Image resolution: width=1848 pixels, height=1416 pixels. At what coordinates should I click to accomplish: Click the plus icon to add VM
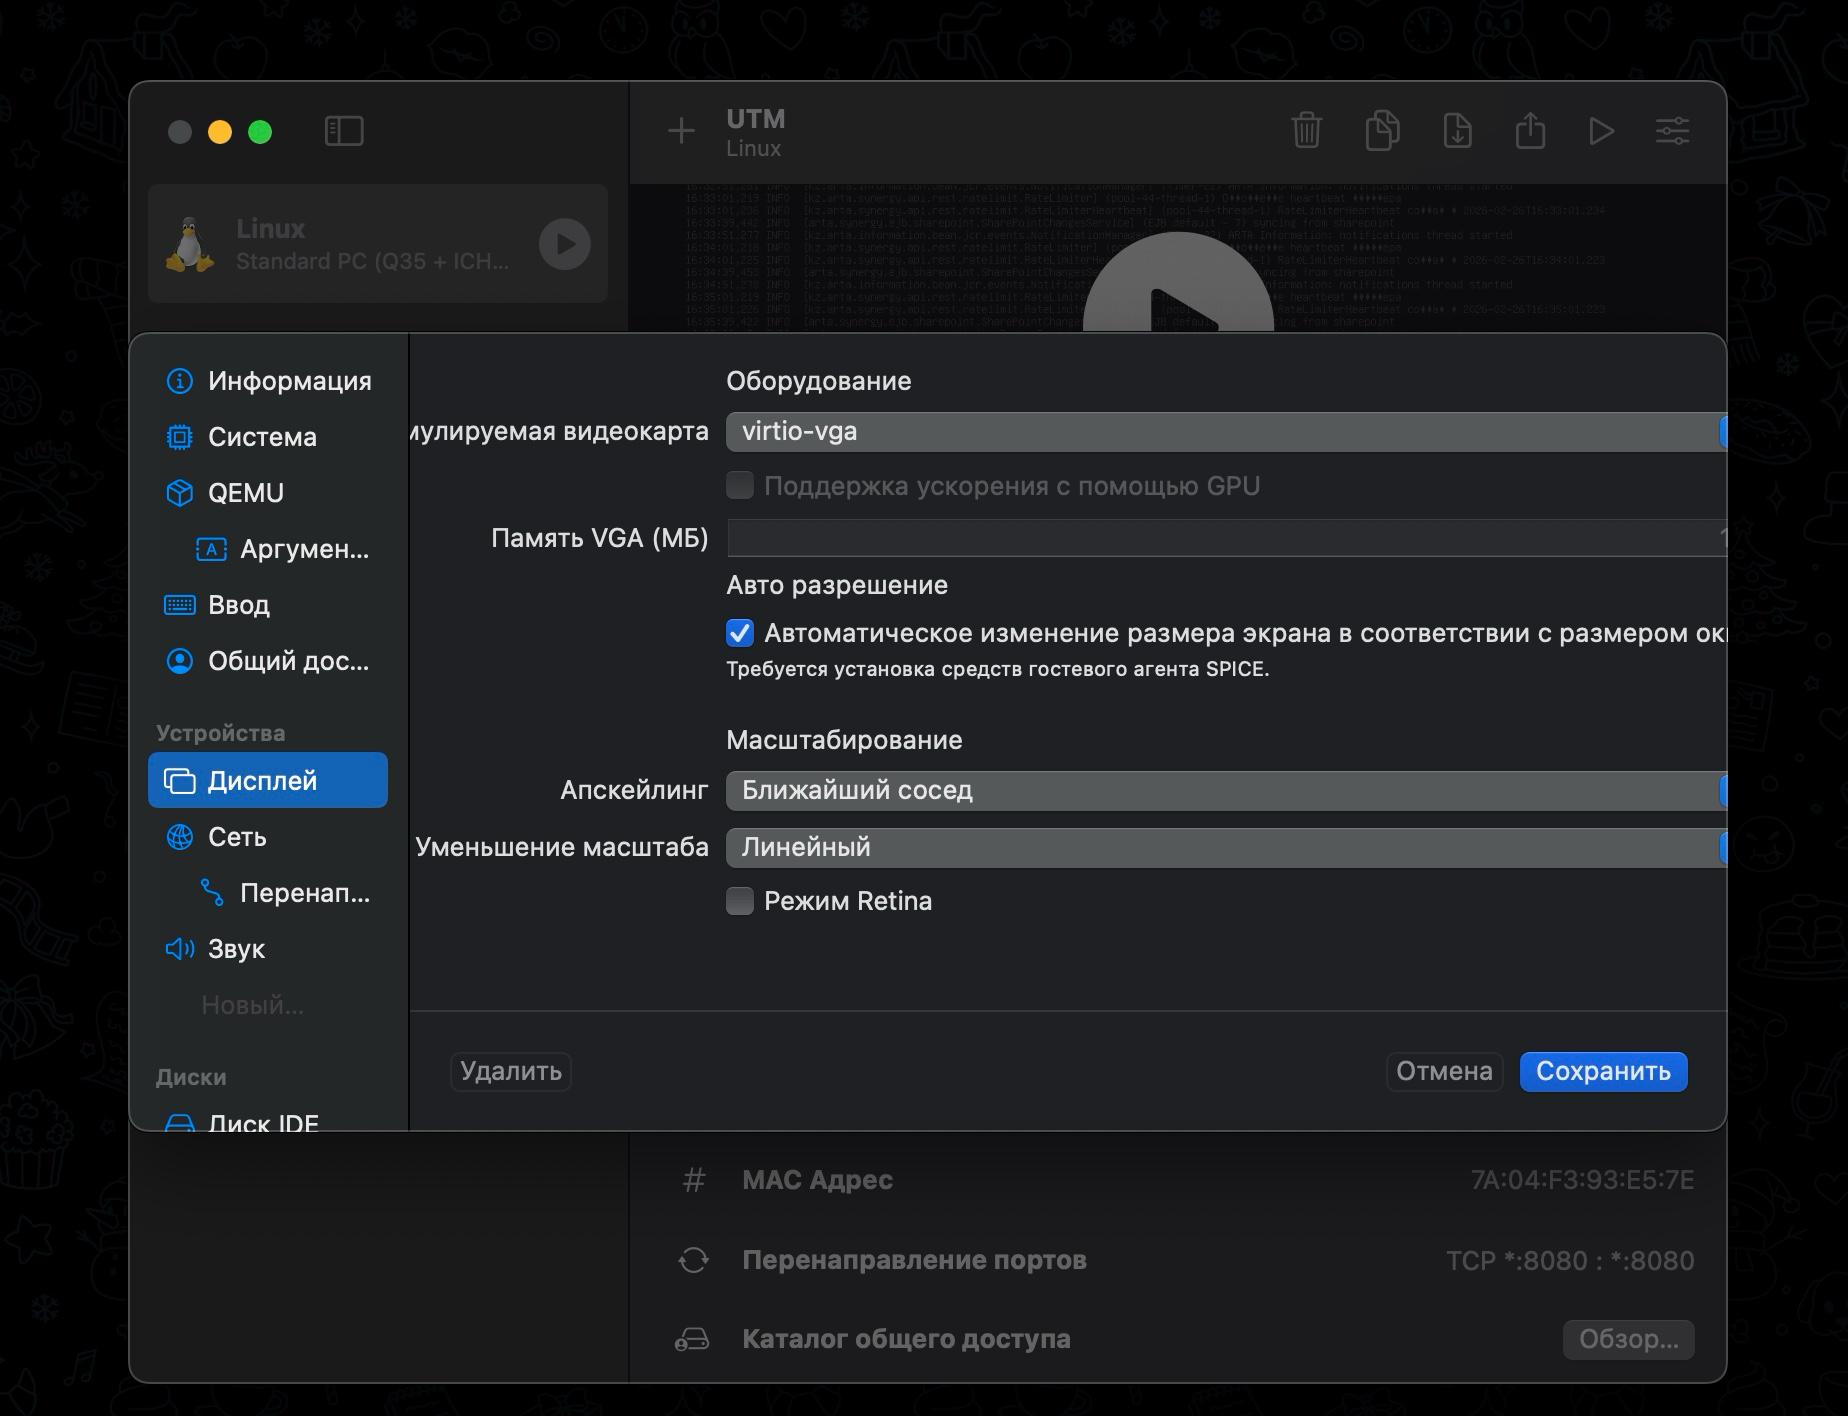[681, 131]
